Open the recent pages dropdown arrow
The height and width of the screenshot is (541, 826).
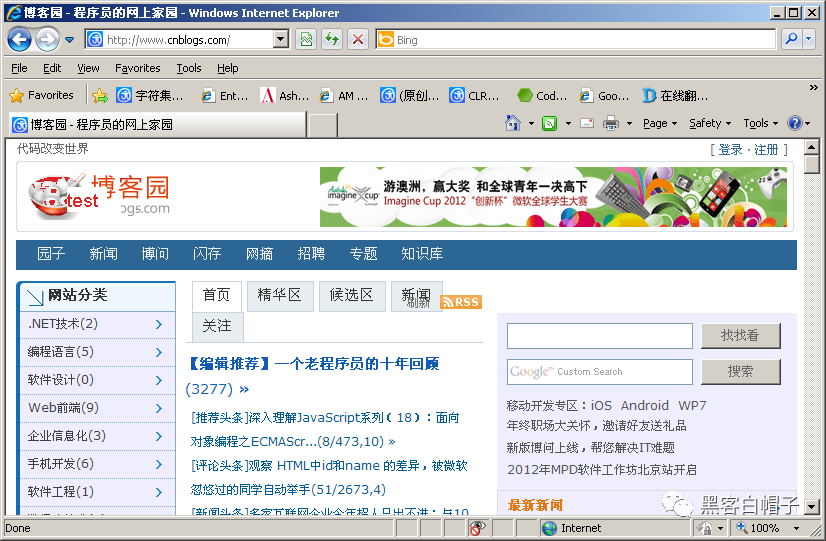(70, 40)
